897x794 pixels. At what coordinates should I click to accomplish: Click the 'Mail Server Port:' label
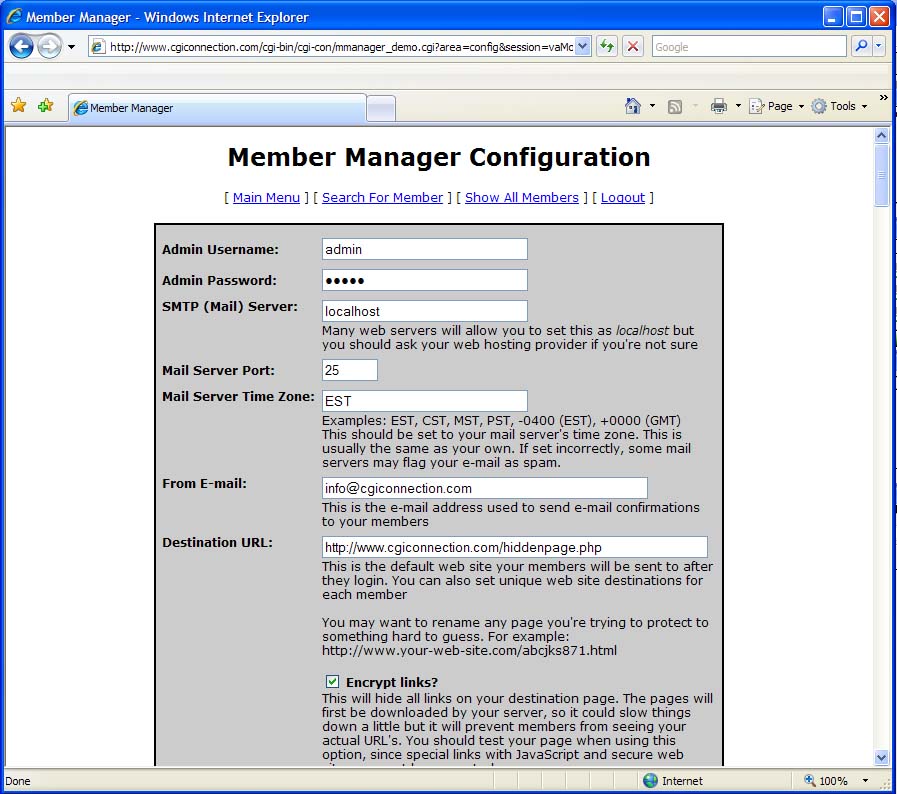pyautogui.click(x=218, y=370)
